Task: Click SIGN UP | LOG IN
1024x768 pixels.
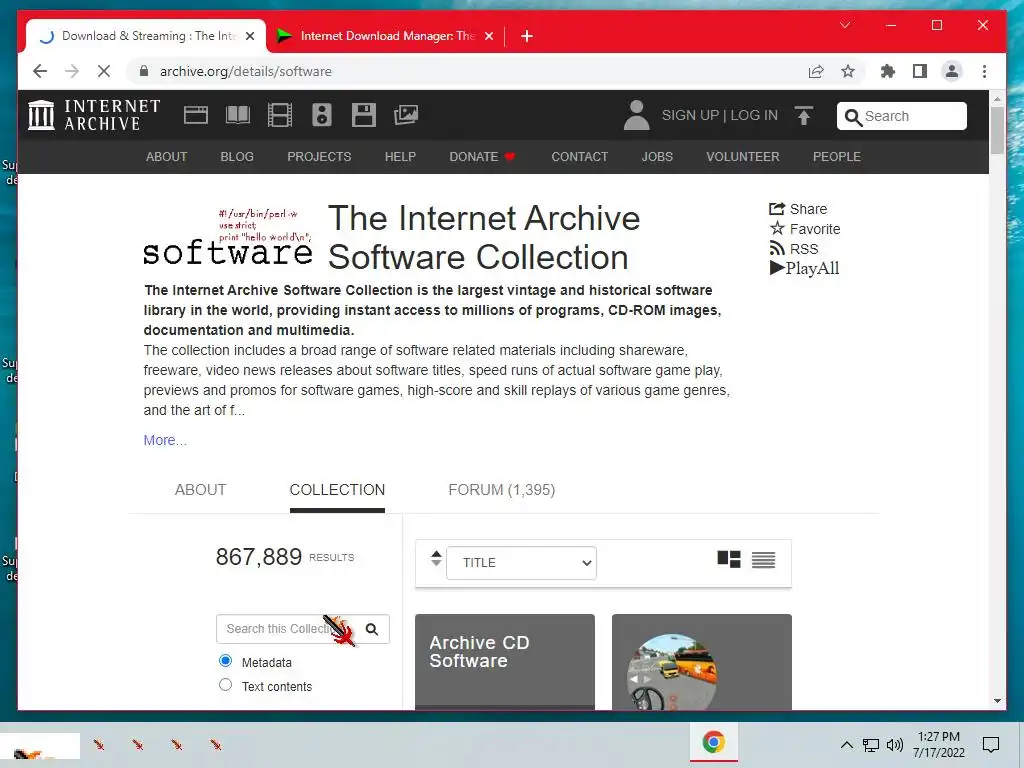Action: click(x=720, y=115)
